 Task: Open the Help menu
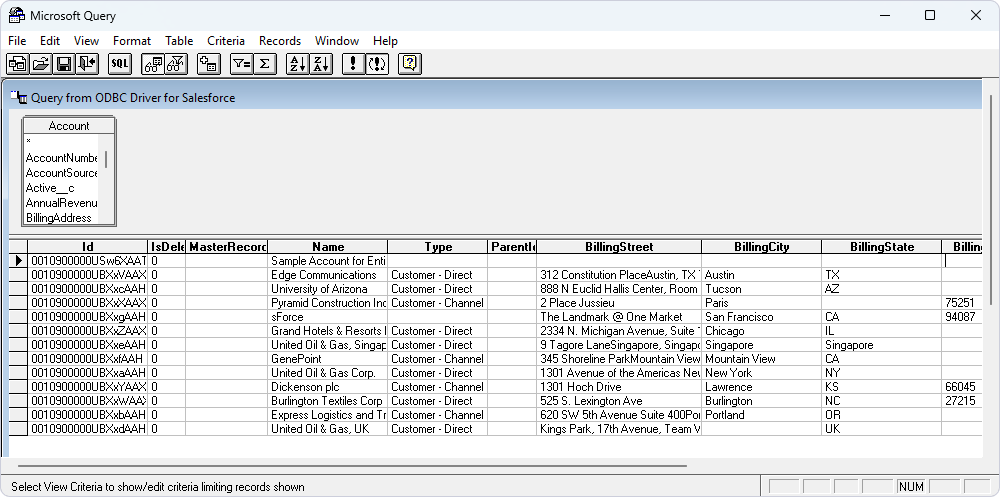(385, 41)
